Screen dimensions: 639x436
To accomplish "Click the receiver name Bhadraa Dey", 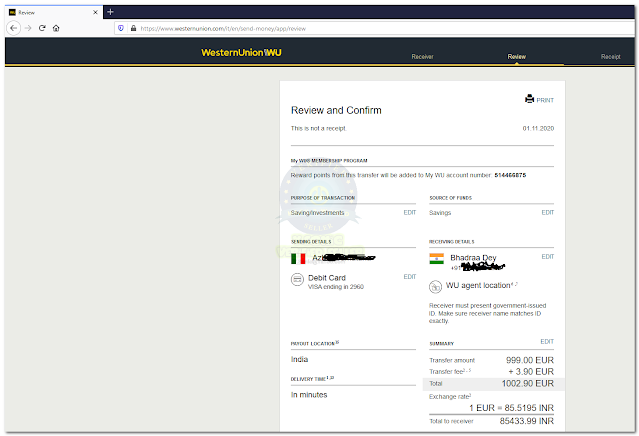I will [473, 258].
